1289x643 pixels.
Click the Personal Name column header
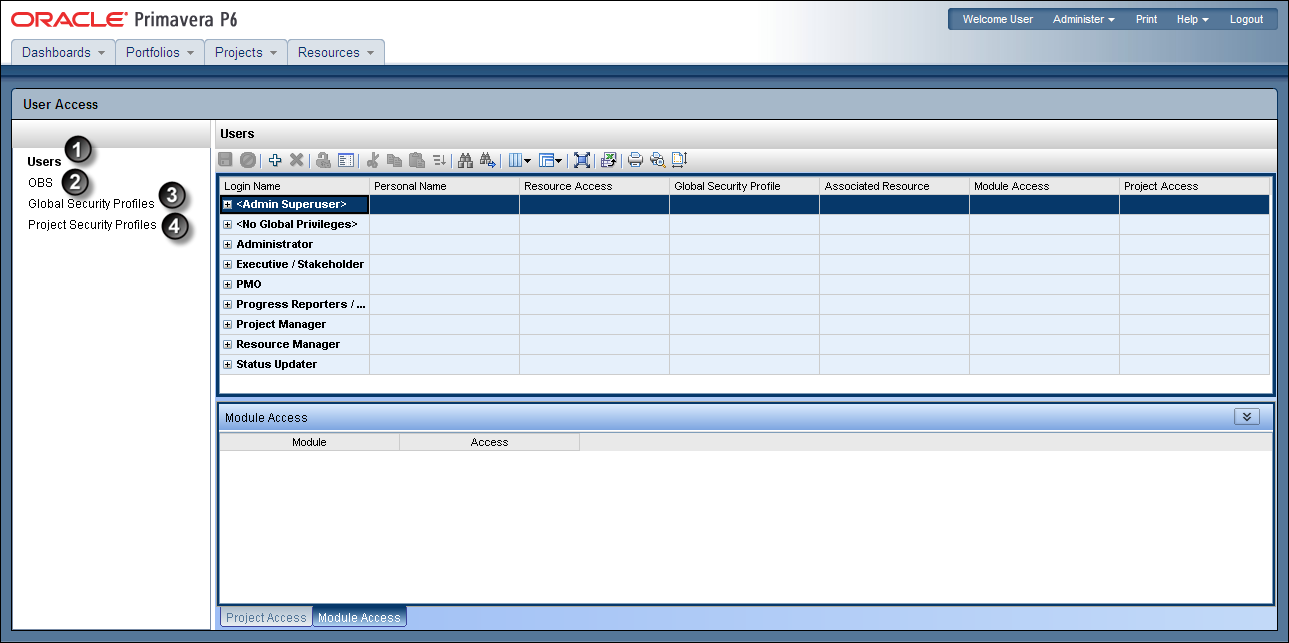(x=444, y=186)
